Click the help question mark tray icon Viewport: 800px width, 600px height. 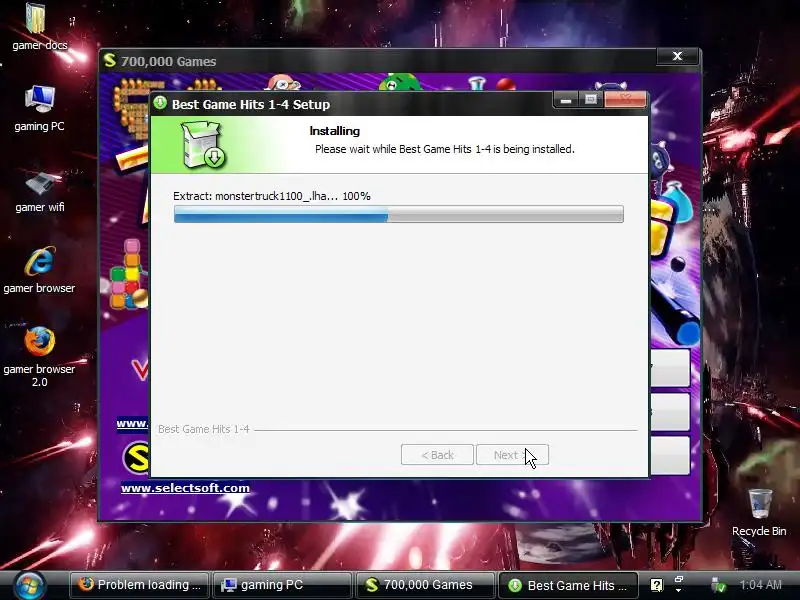[x=657, y=585]
